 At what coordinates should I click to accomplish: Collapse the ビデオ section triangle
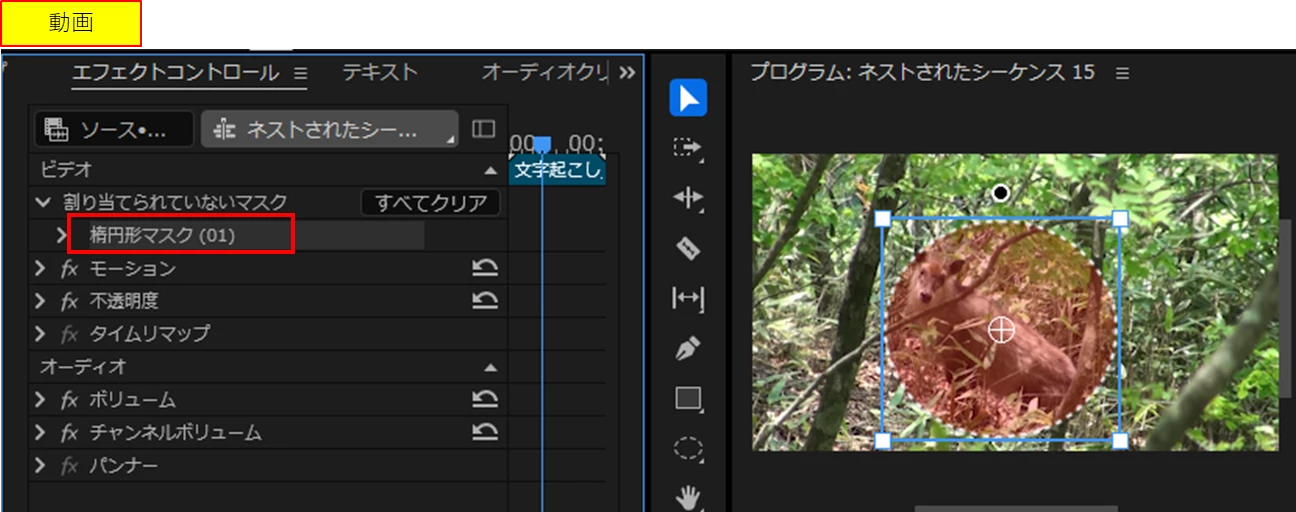(x=490, y=171)
